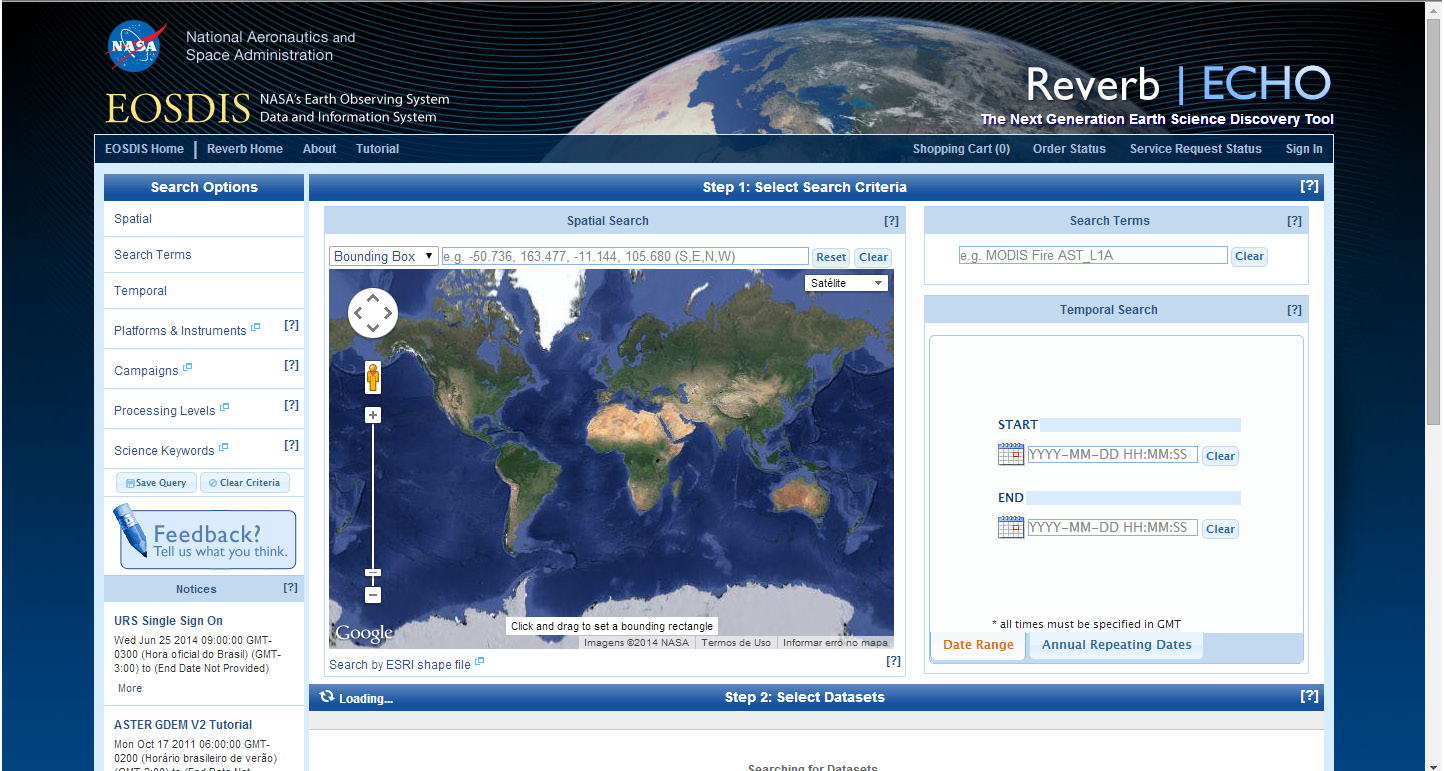
Task: Clear the START date field
Action: (1220, 456)
